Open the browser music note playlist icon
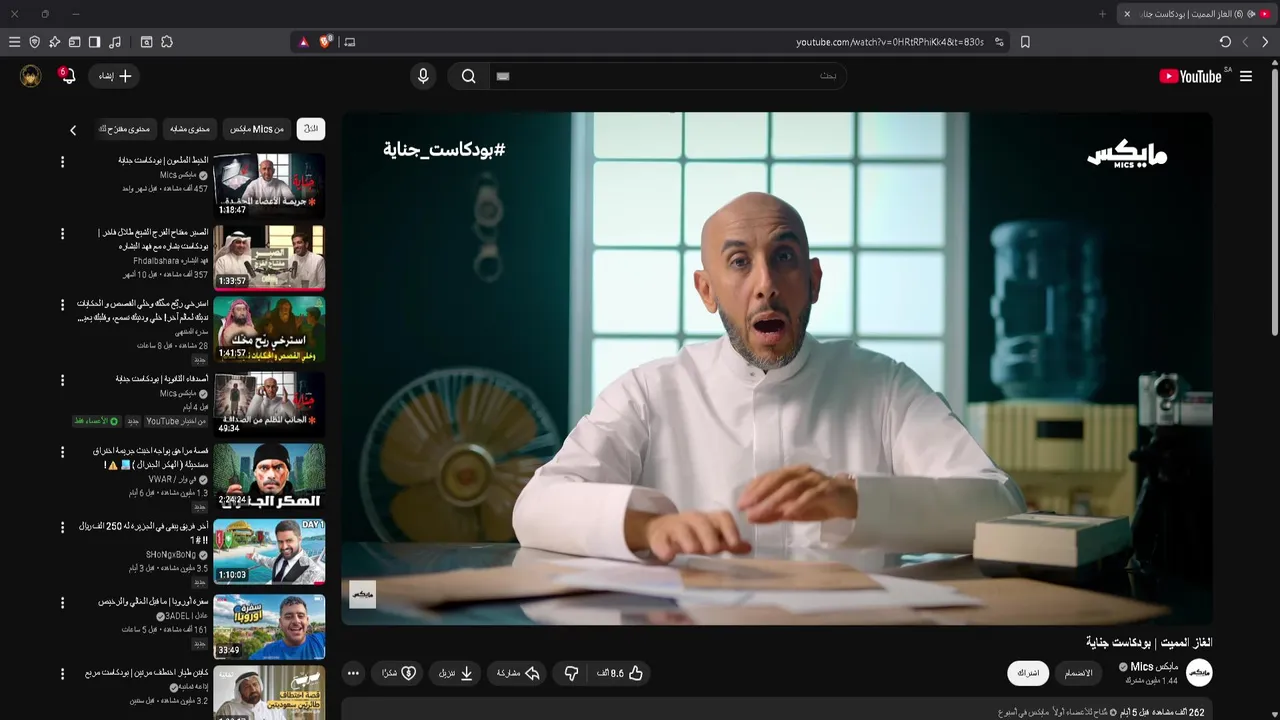Image resolution: width=1280 pixels, height=720 pixels. coord(115,42)
